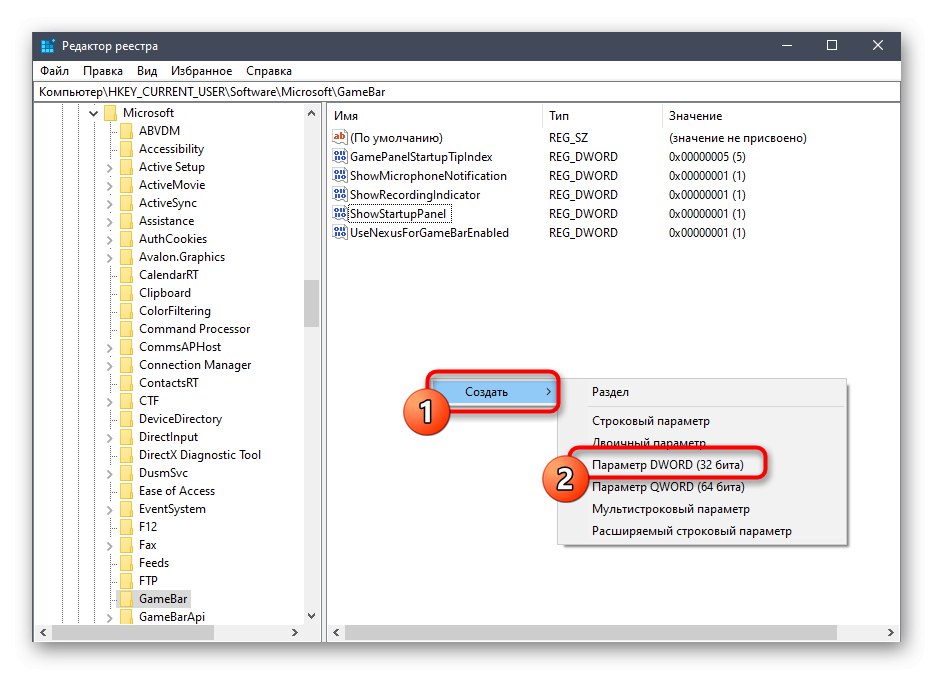
Task: Expand the ActiveSync node
Action: (x=109, y=203)
